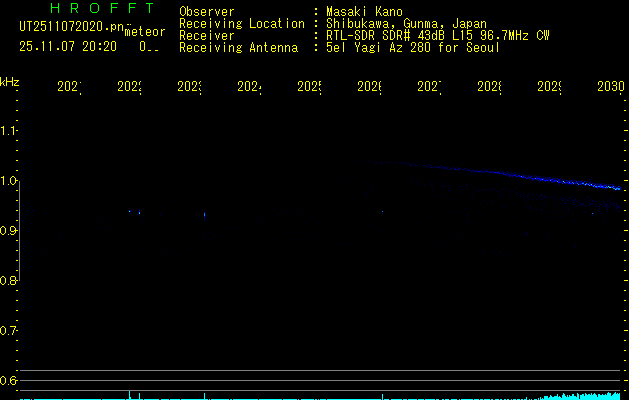The width and height of the screenshot is (629, 400).
Task: Select the text 5el Yagi Az 280 for Seoul
Action: 413,48
